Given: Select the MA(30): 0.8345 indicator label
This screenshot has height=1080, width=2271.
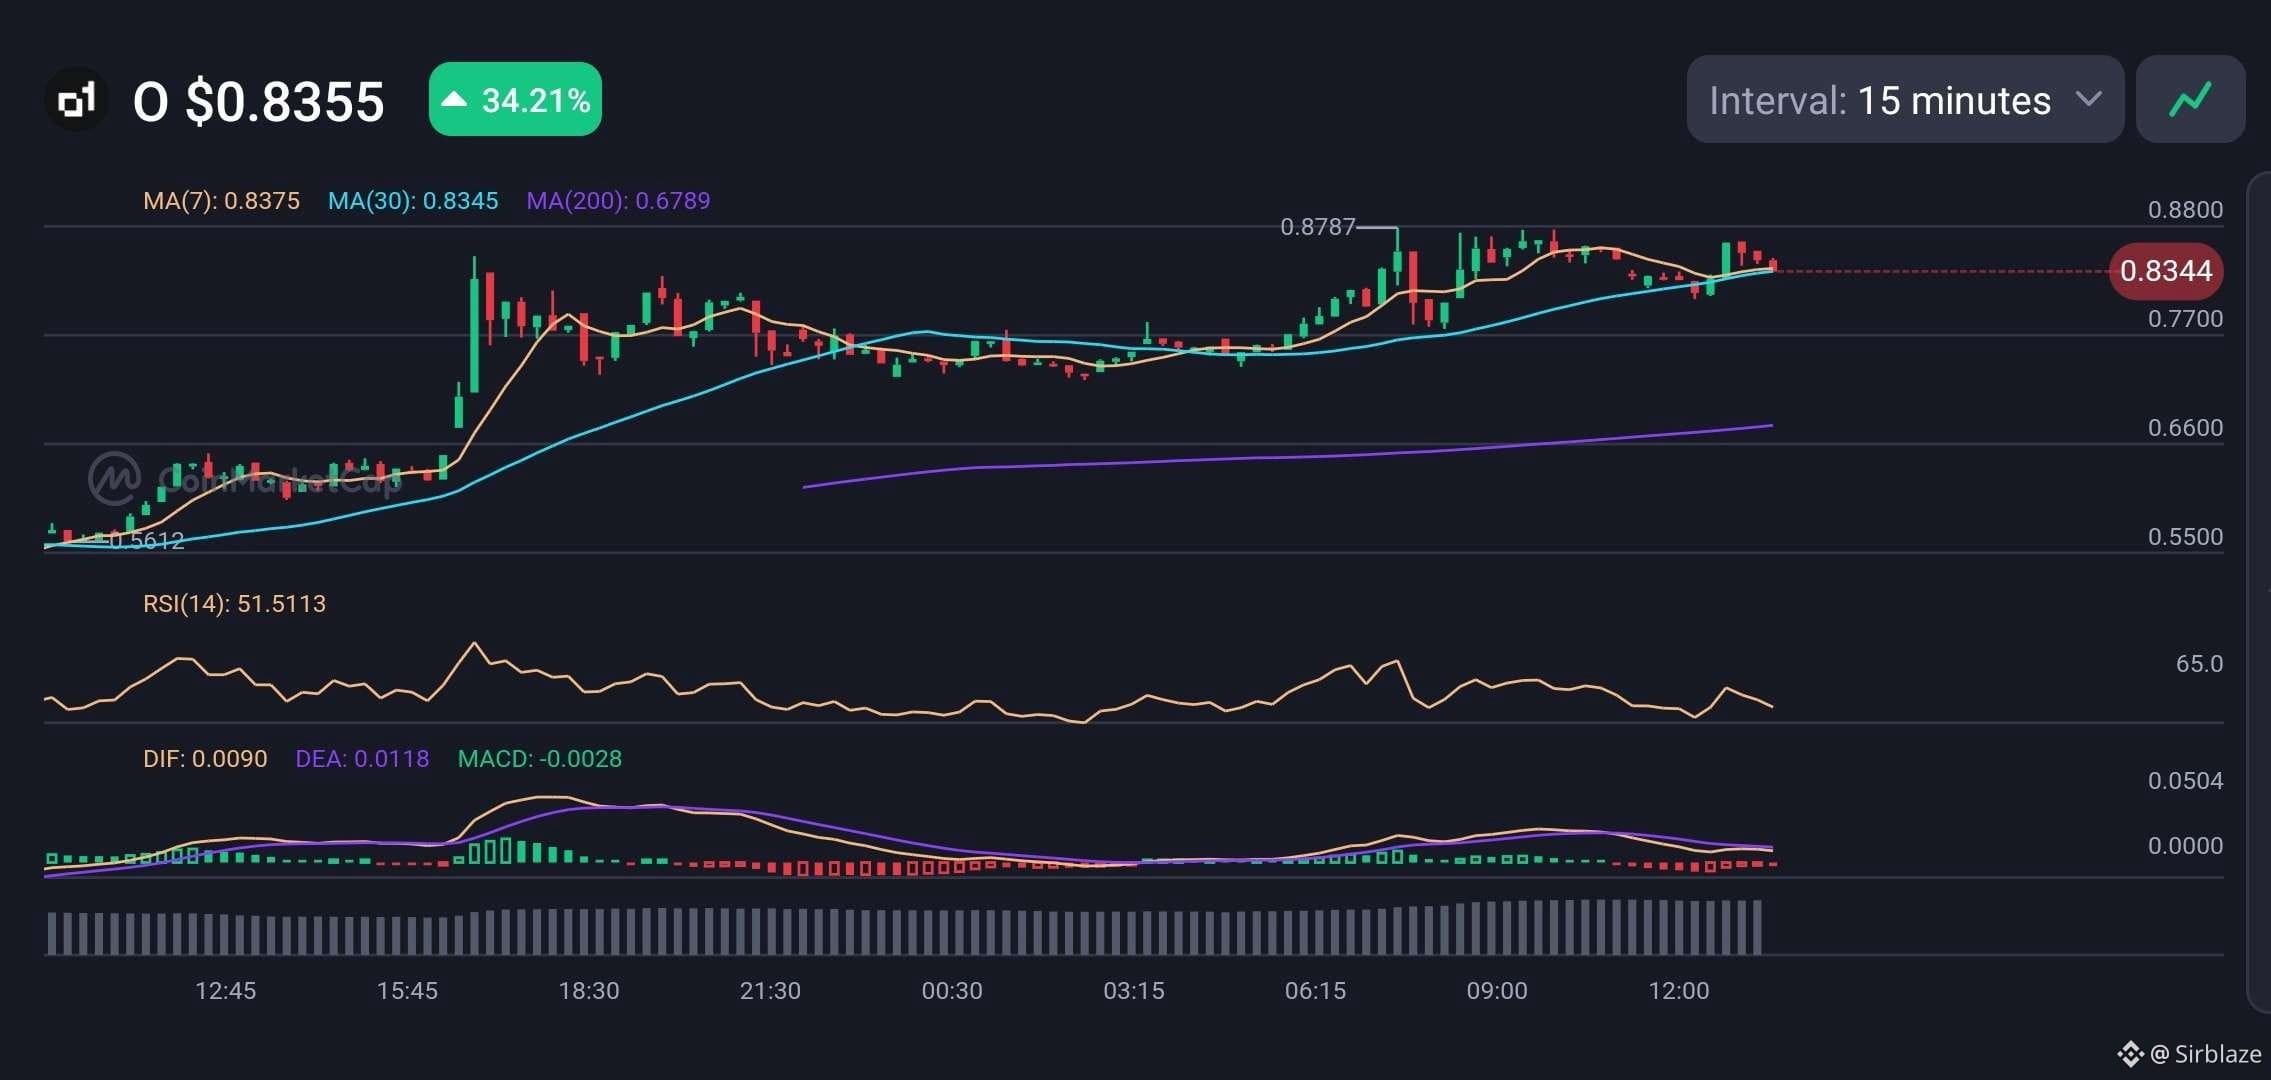Looking at the screenshot, I should point(413,201).
